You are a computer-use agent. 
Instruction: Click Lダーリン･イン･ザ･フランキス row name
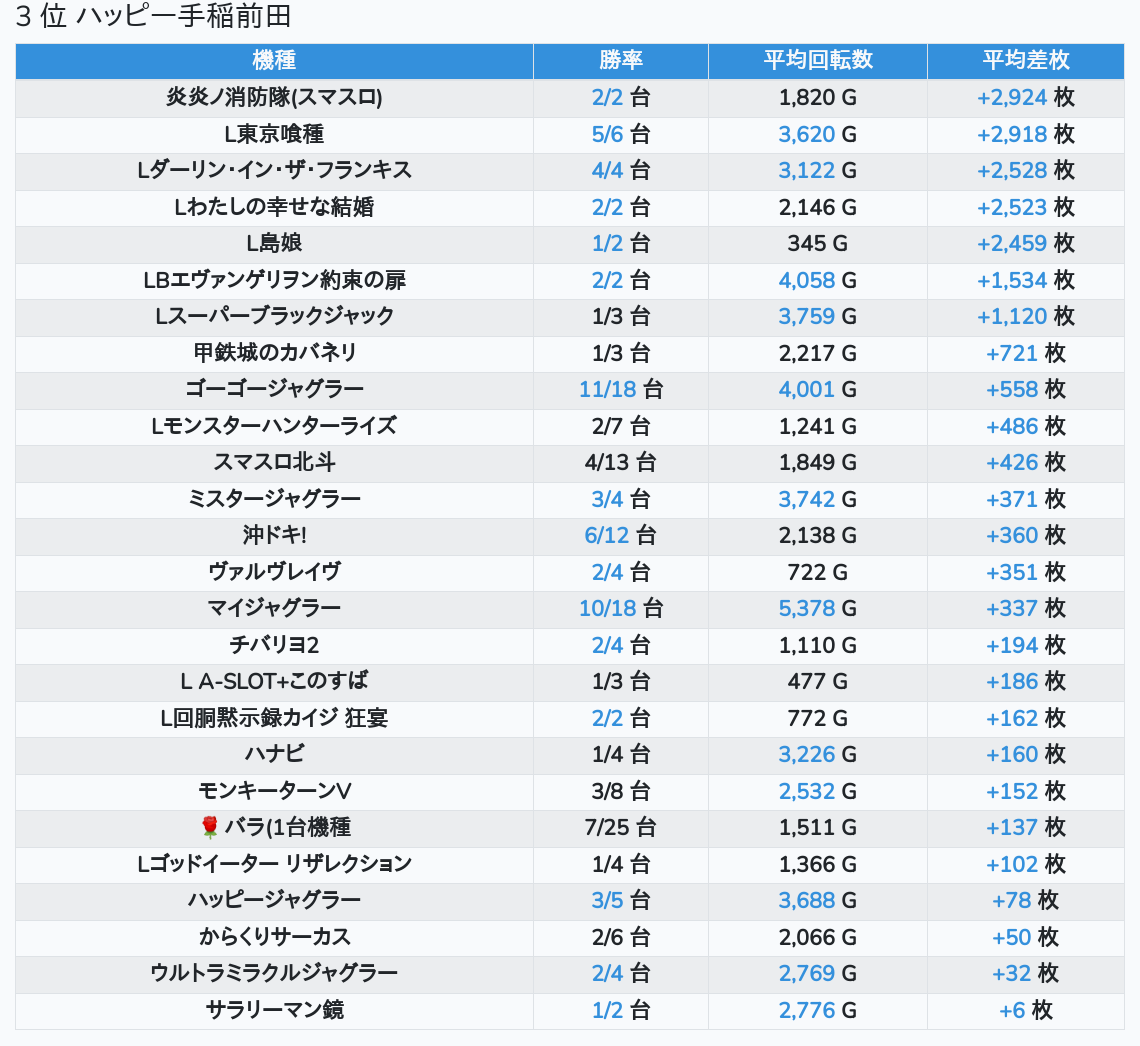point(274,170)
